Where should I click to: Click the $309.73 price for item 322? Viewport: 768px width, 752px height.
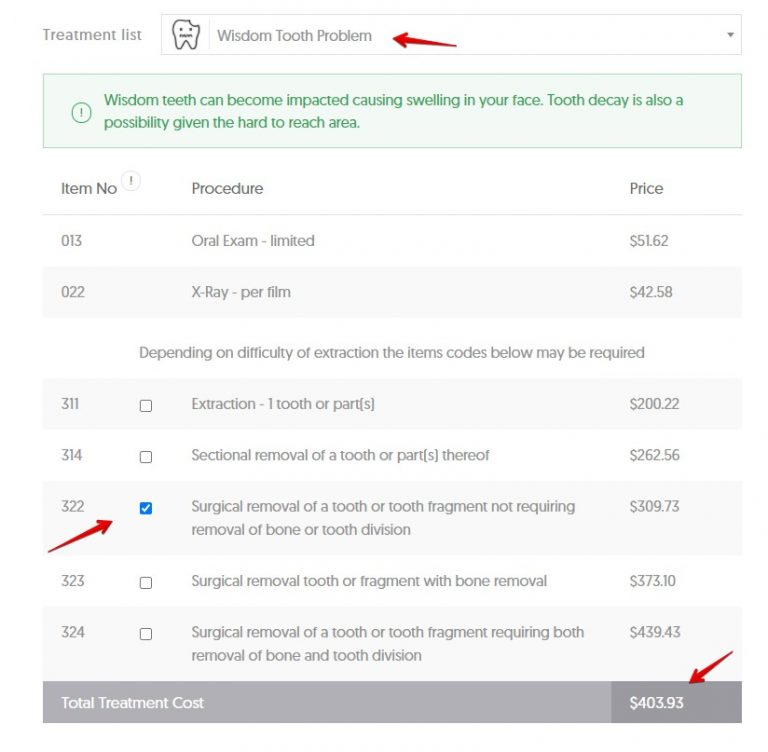[x=654, y=507]
